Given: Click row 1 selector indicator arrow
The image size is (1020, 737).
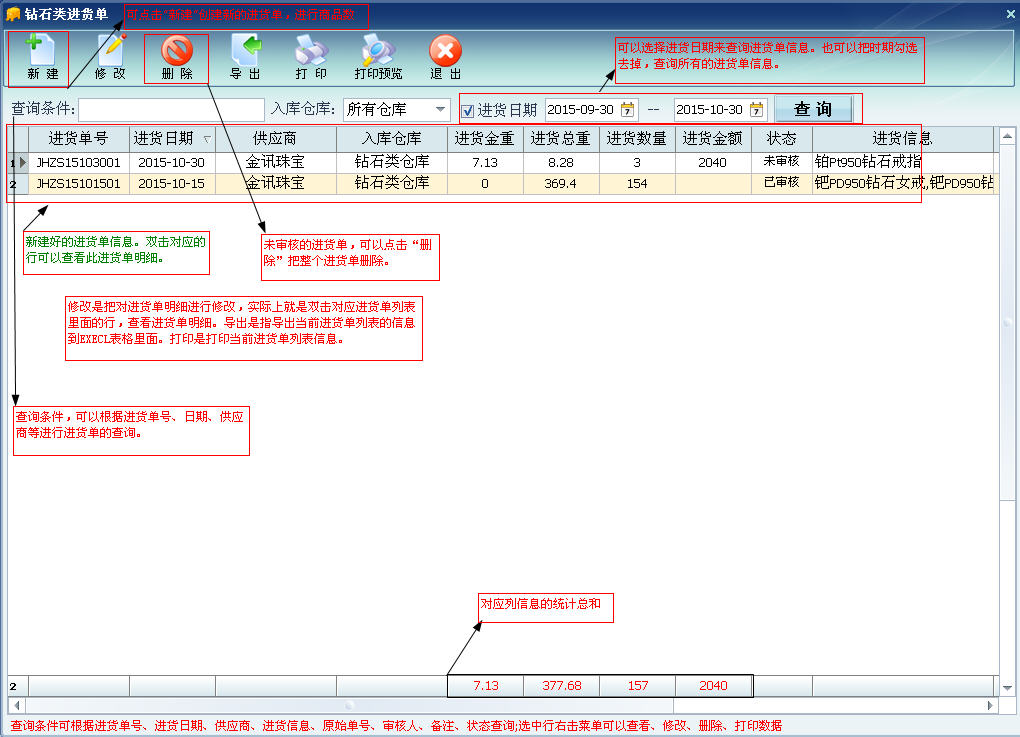Looking at the screenshot, I should point(23,163).
